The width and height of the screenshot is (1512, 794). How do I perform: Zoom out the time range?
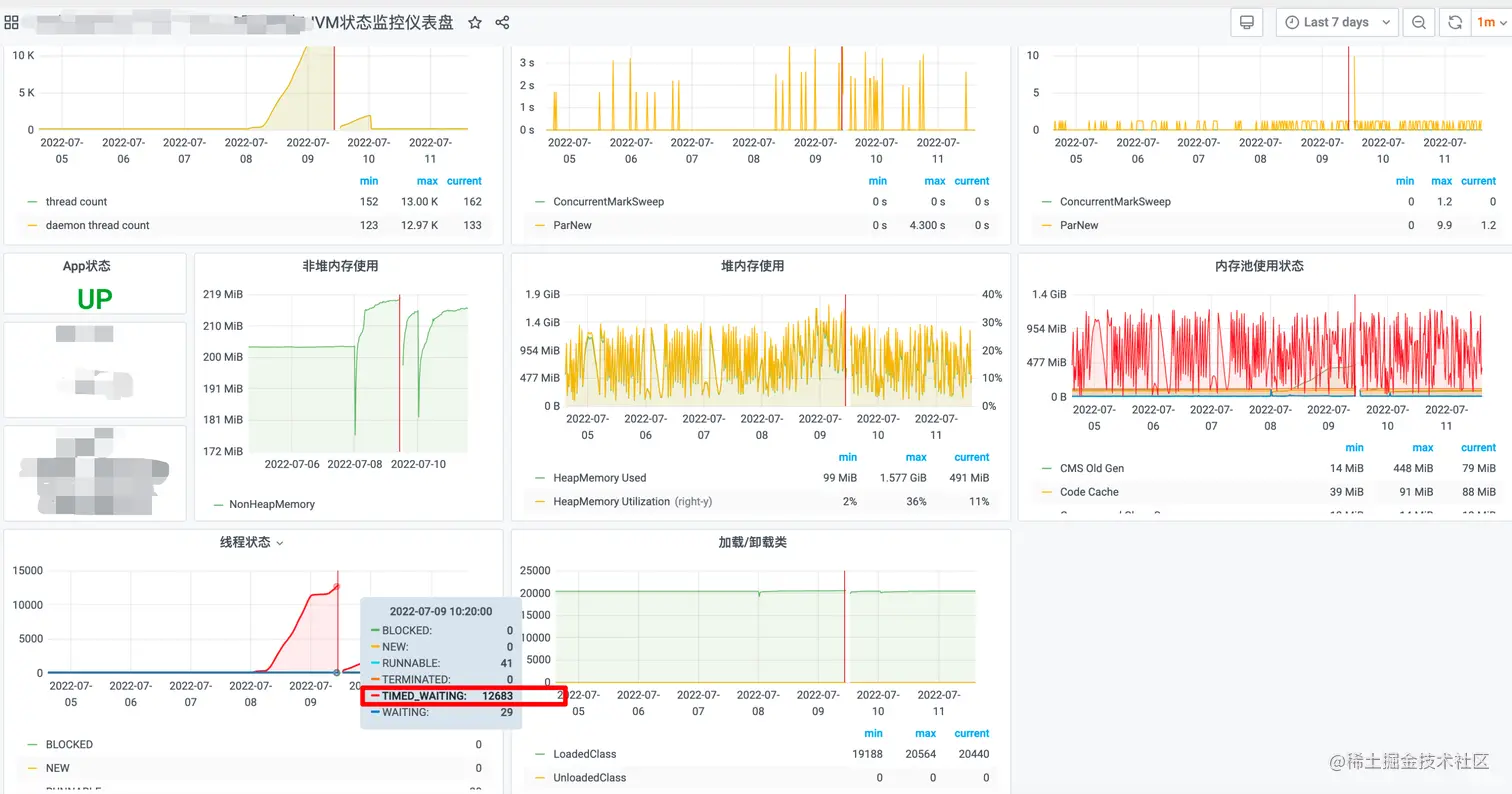[x=1418, y=22]
